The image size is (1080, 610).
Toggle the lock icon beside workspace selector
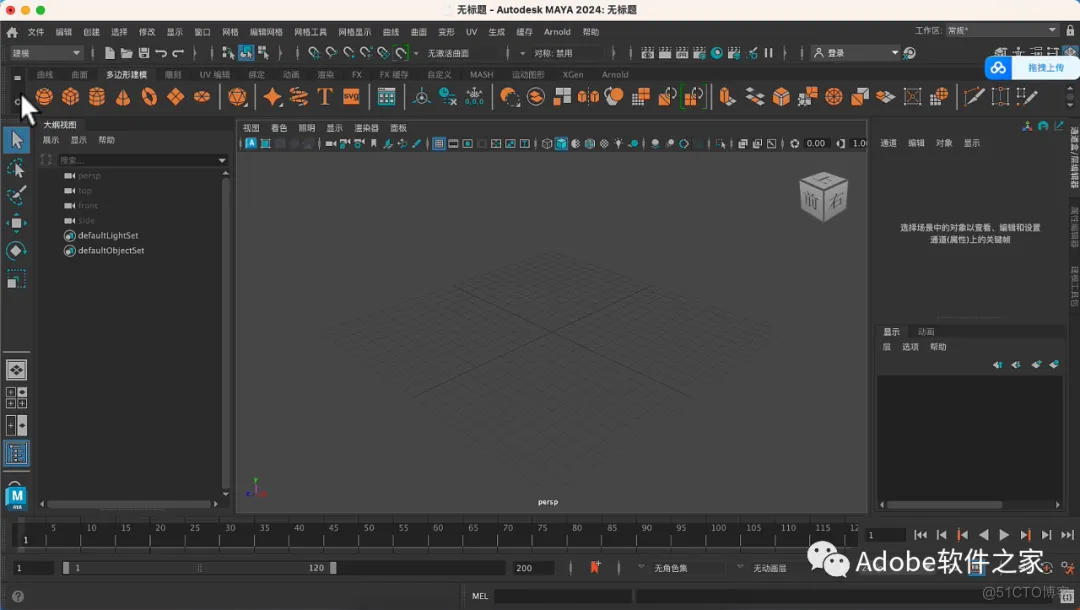(1070, 30)
